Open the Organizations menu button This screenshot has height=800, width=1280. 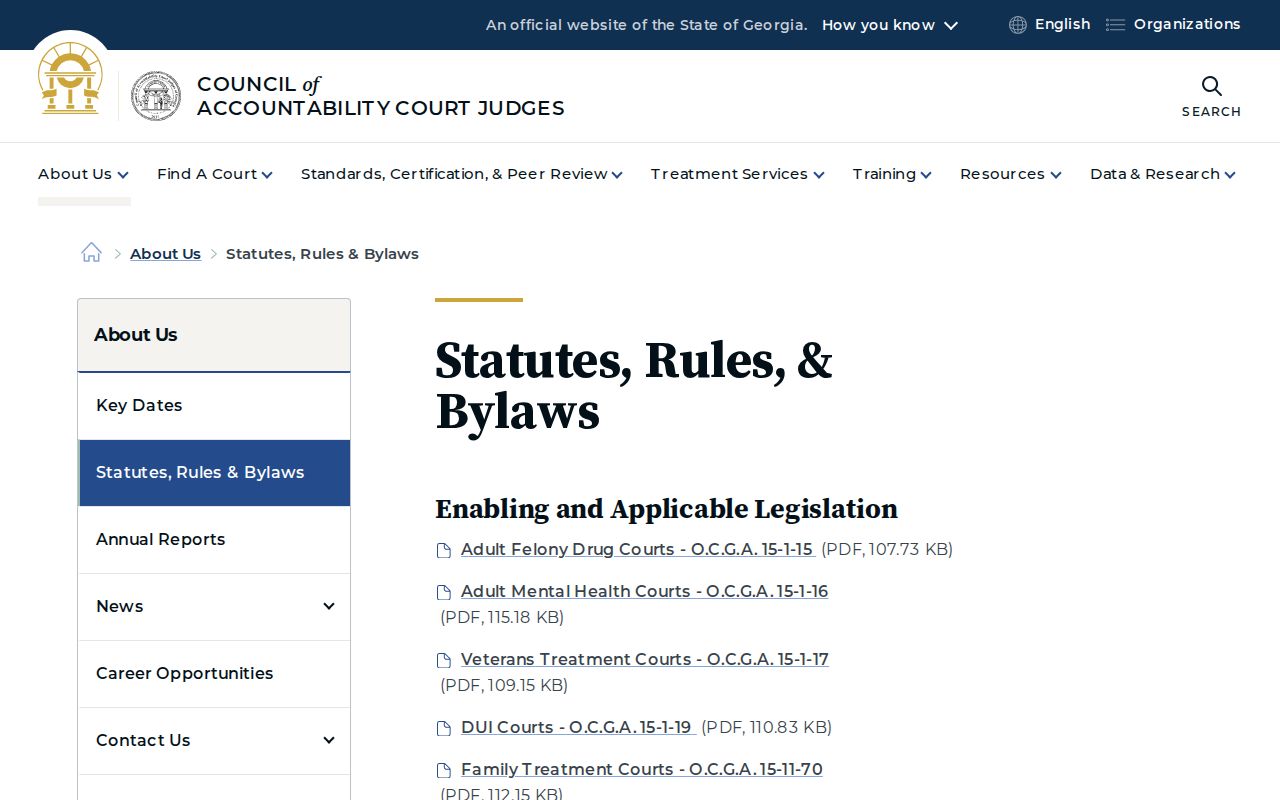click(1173, 25)
